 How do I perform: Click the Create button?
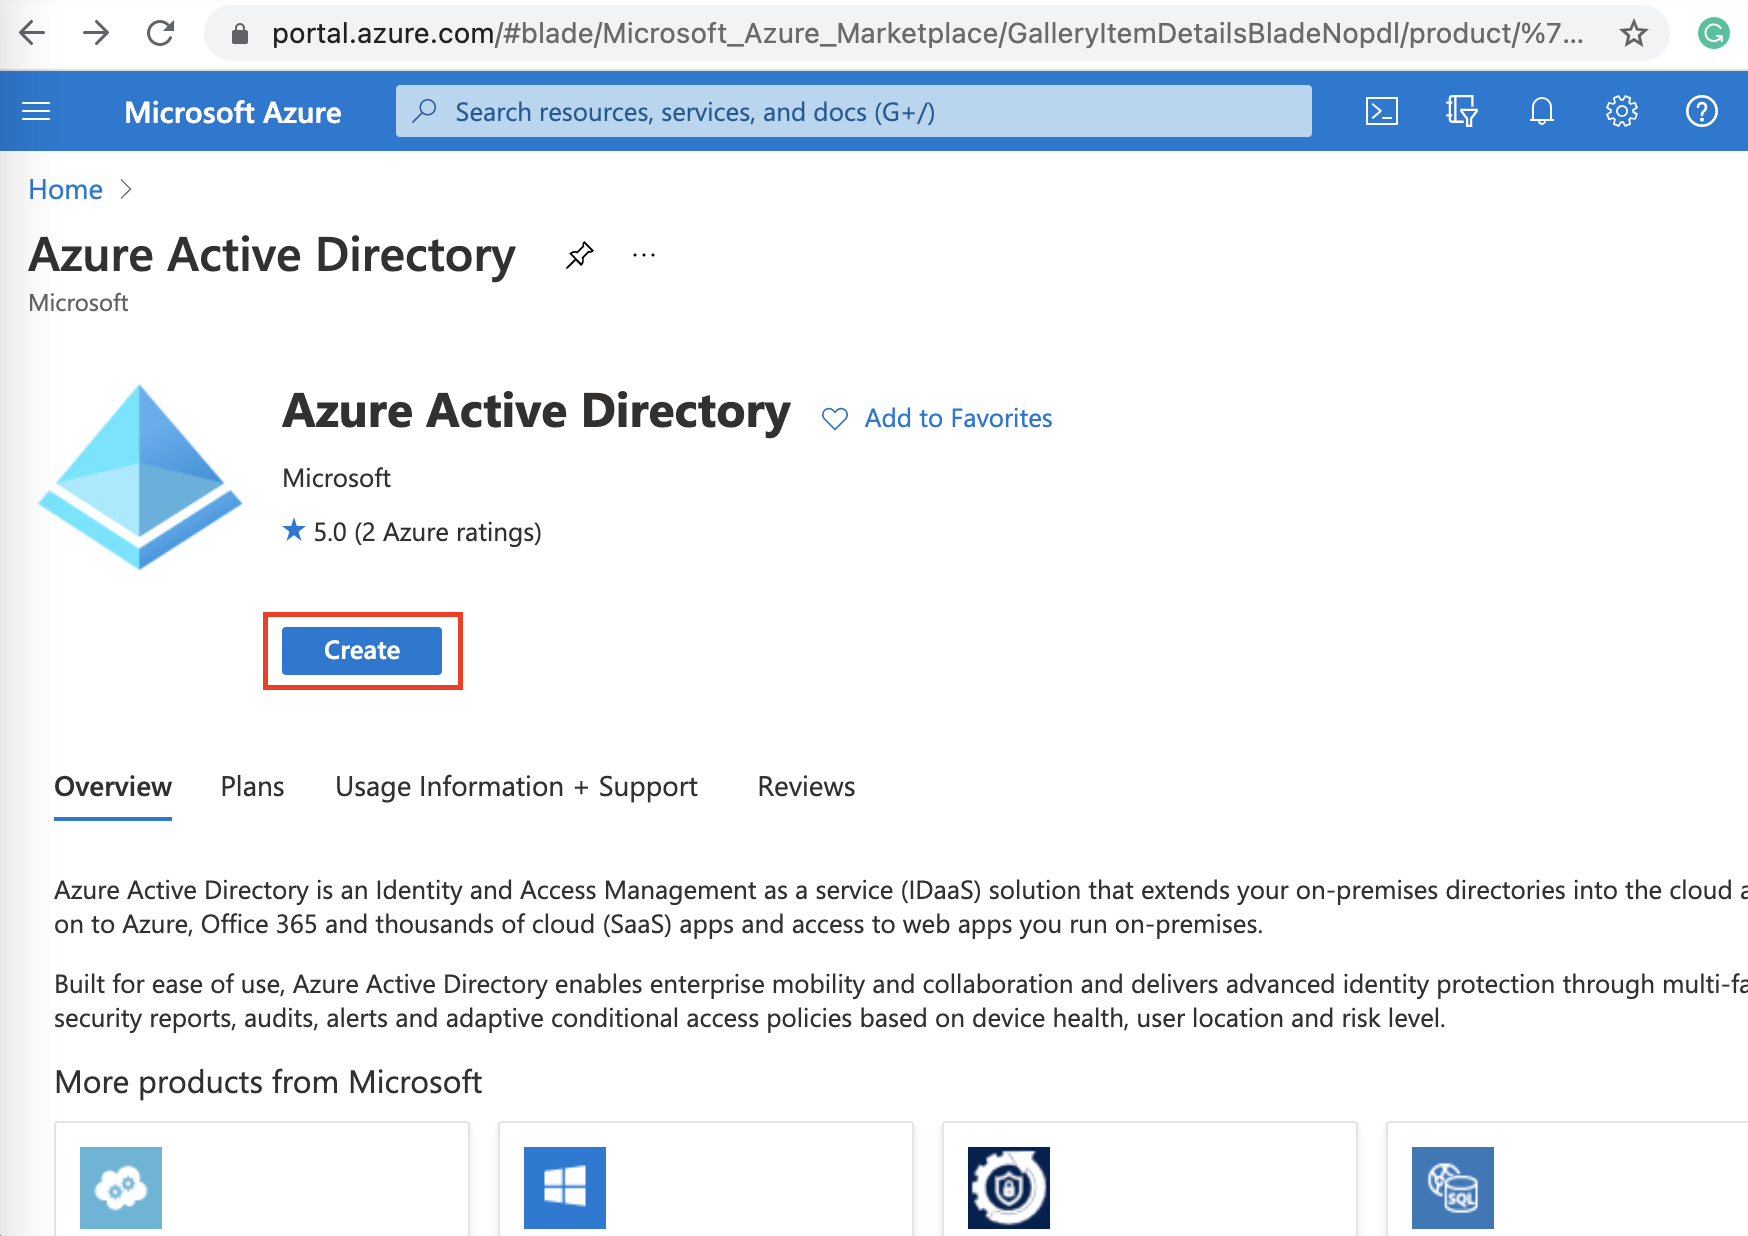[362, 651]
